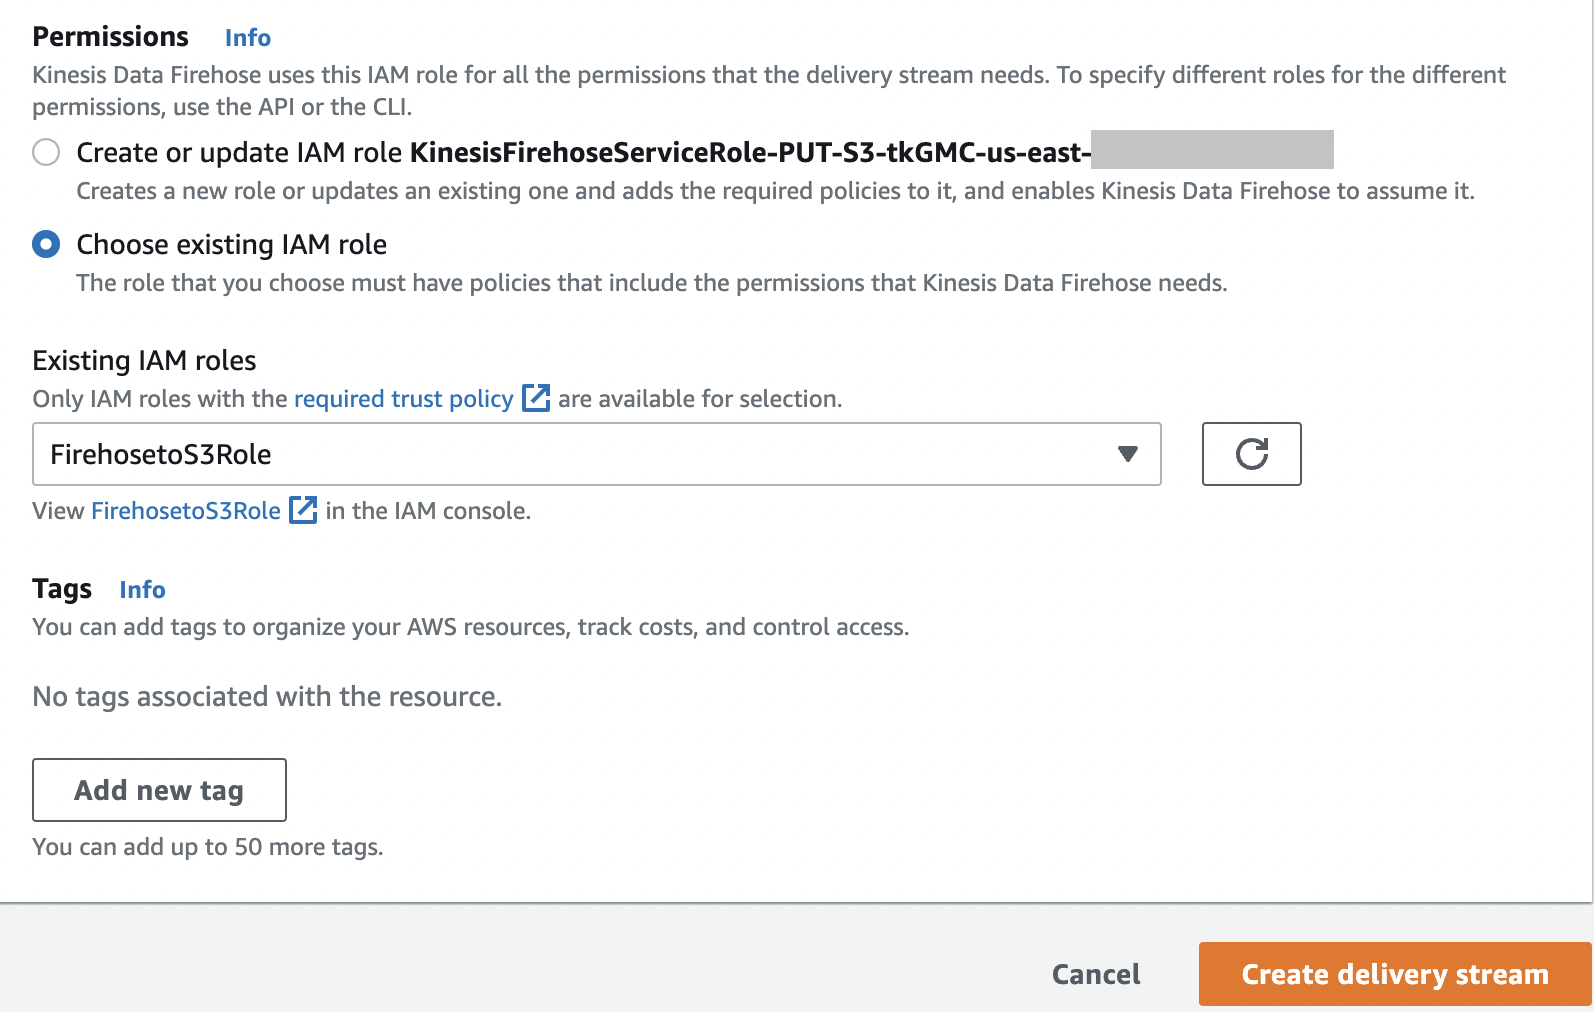Click the Existing IAM roles field label

coord(144,360)
